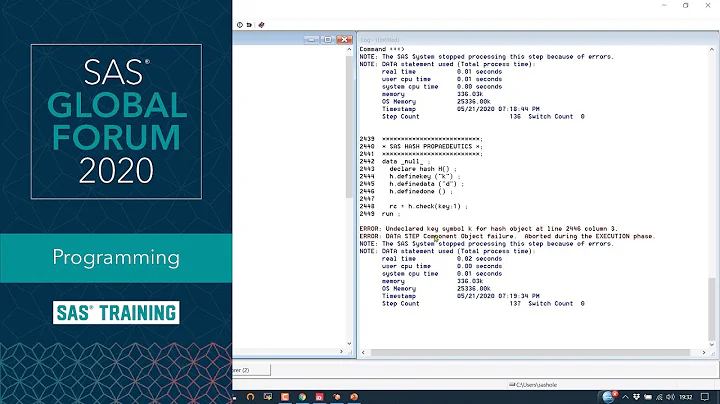720x404 pixels.
Task: Click log line 2448 'rc = h.check(key:1)'
Action: click(414, 206)
